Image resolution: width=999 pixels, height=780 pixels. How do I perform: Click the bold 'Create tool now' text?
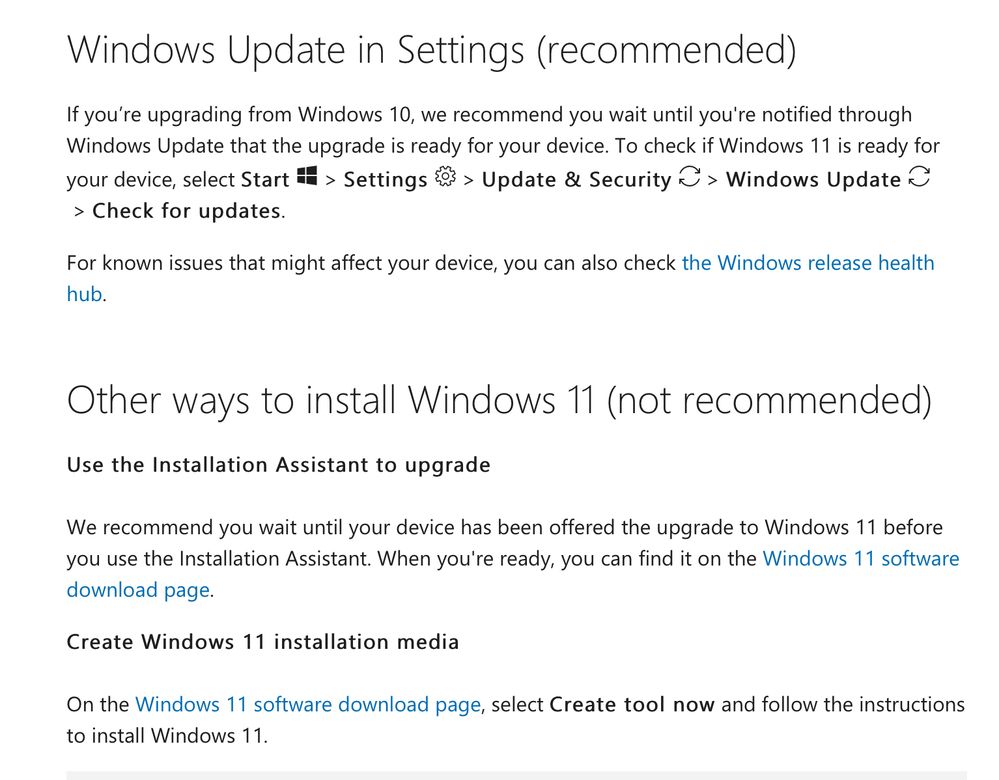632,704
